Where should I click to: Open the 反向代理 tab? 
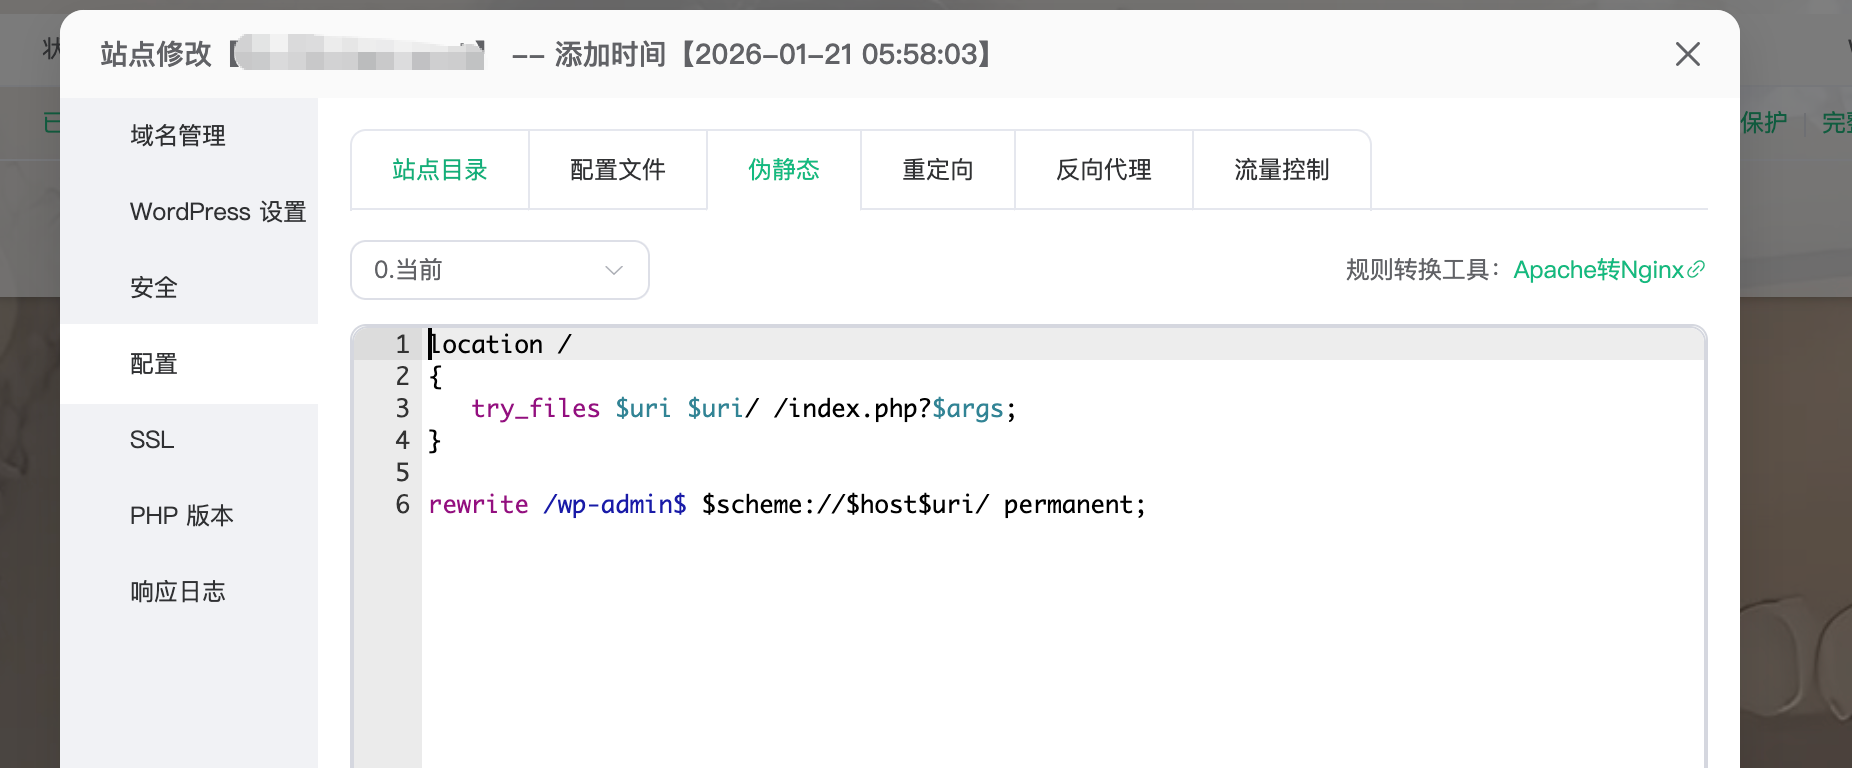1104,170
